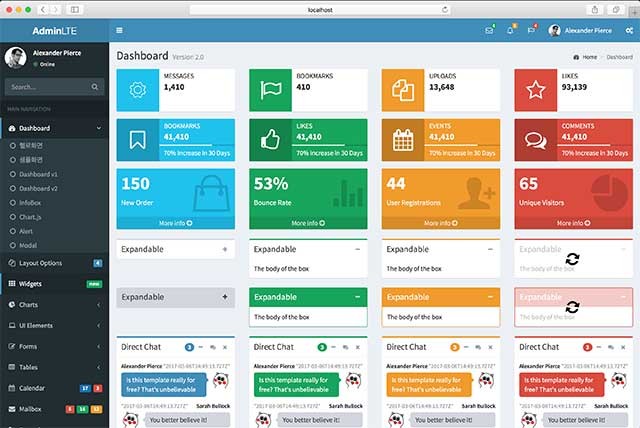Open the messages envelope icon in header

489,30
